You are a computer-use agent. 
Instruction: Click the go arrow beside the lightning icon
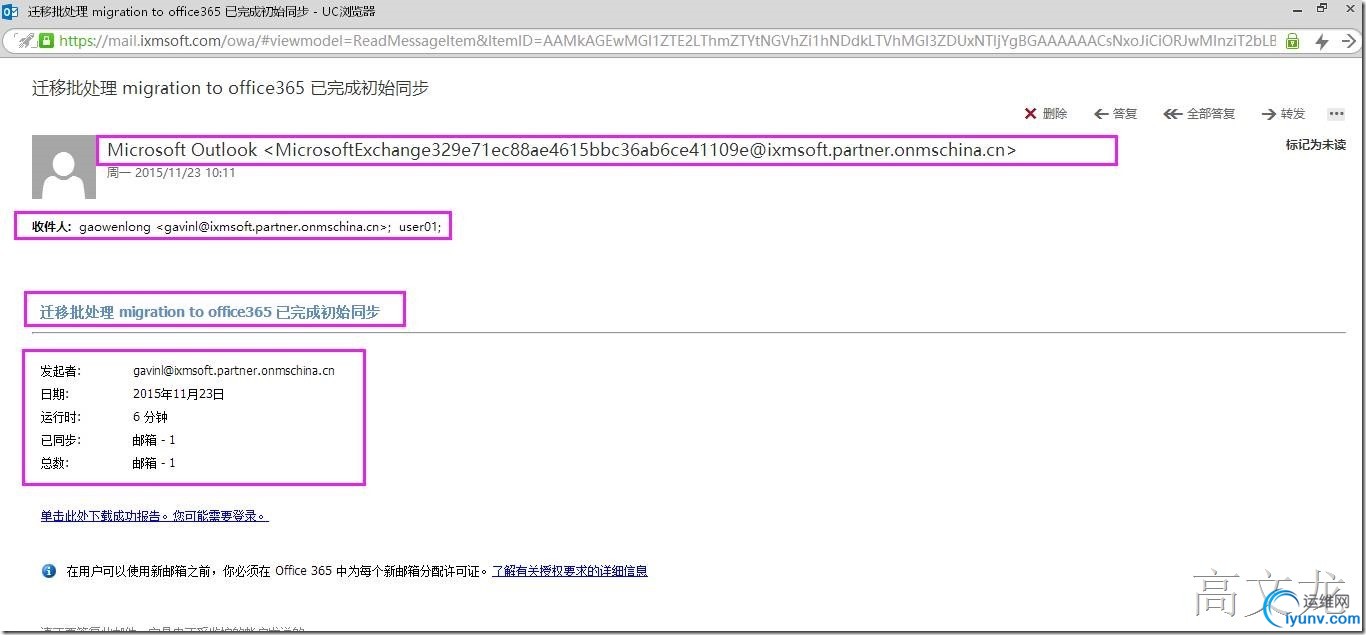[1349, 41]
